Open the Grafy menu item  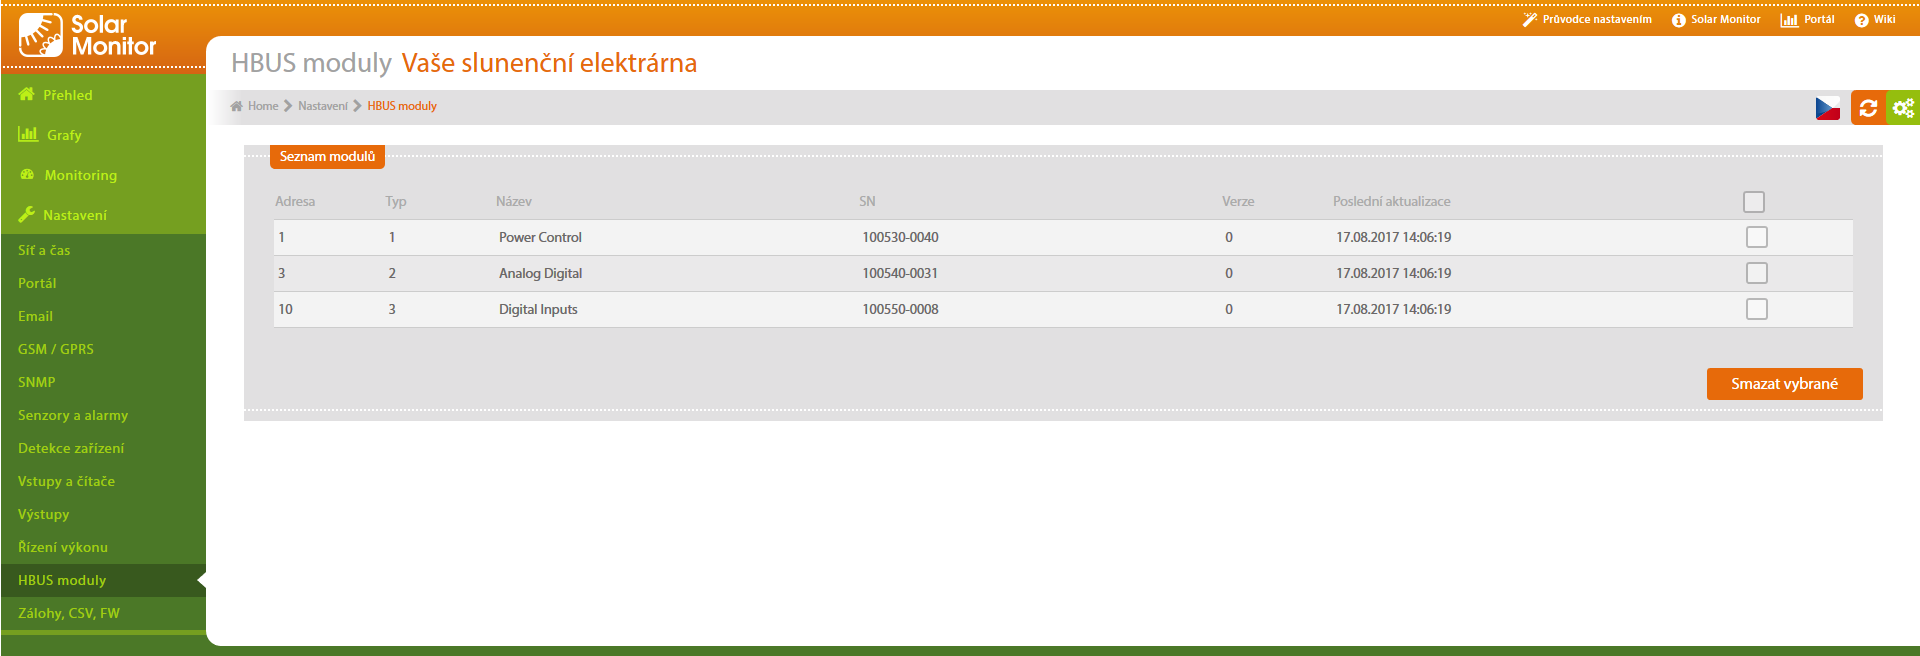coord(64,135)
